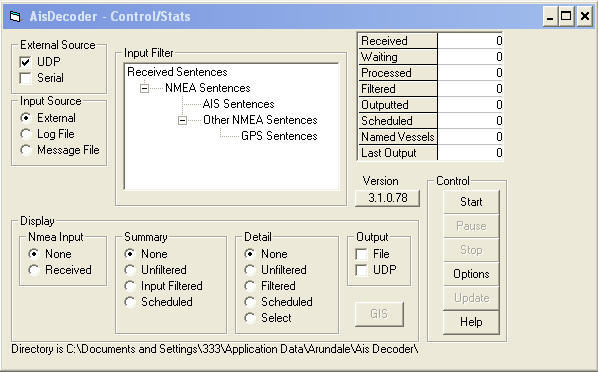Select NMEA Sentences tree item
This screenshot has width=598, height=372.
point(207,88)
